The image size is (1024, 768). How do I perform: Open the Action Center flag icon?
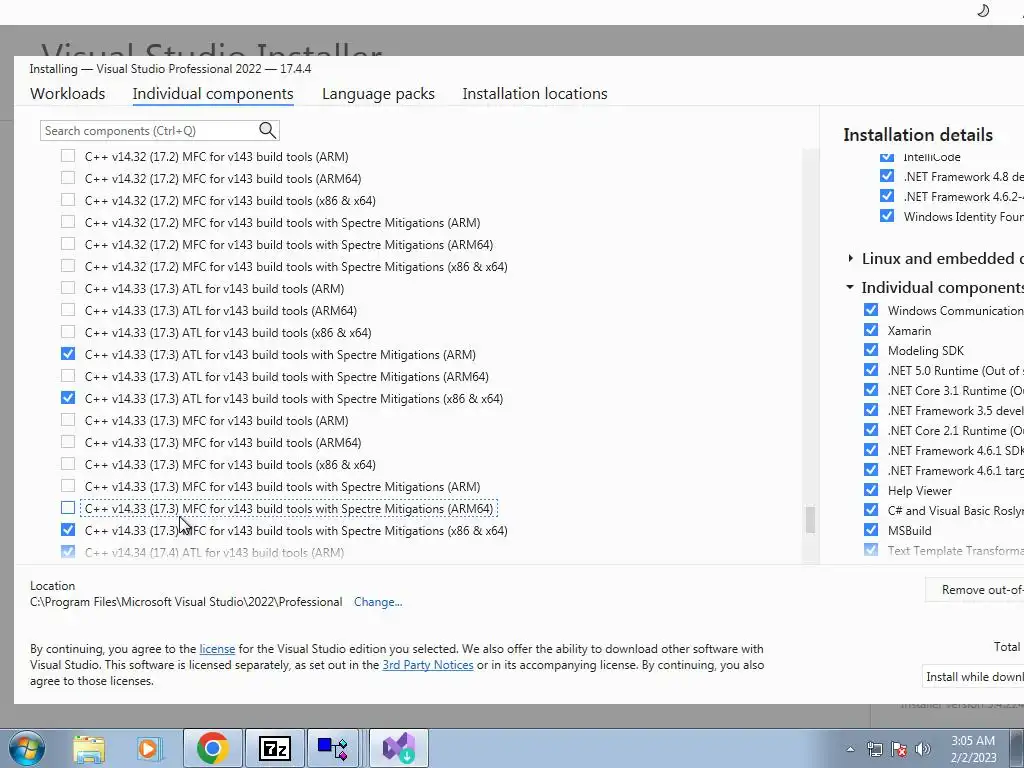point(899,749)
